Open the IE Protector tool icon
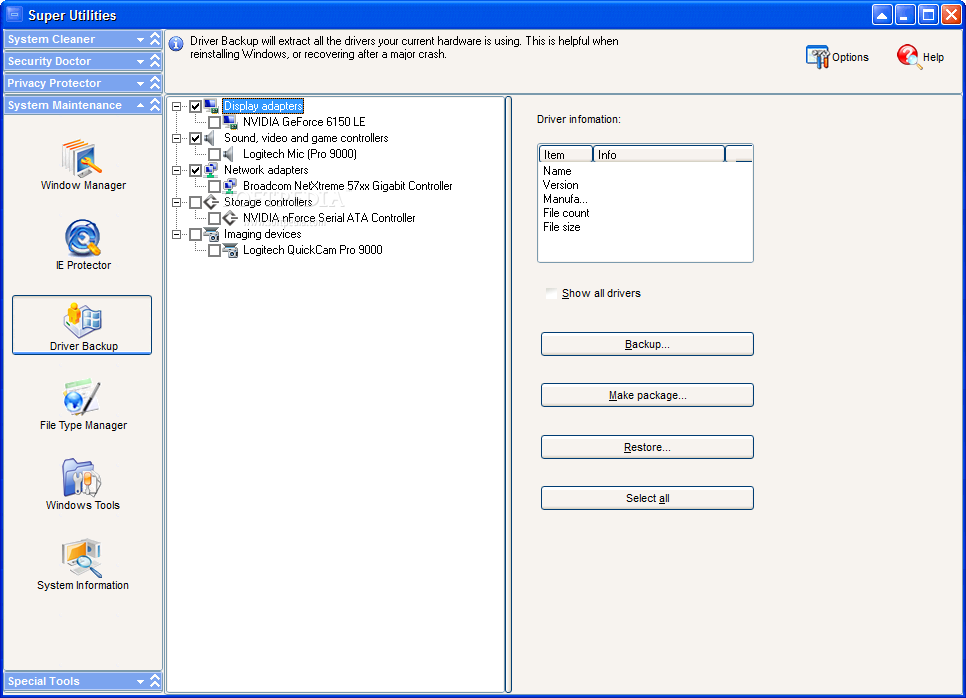966x698 pixels. (83, 238)
